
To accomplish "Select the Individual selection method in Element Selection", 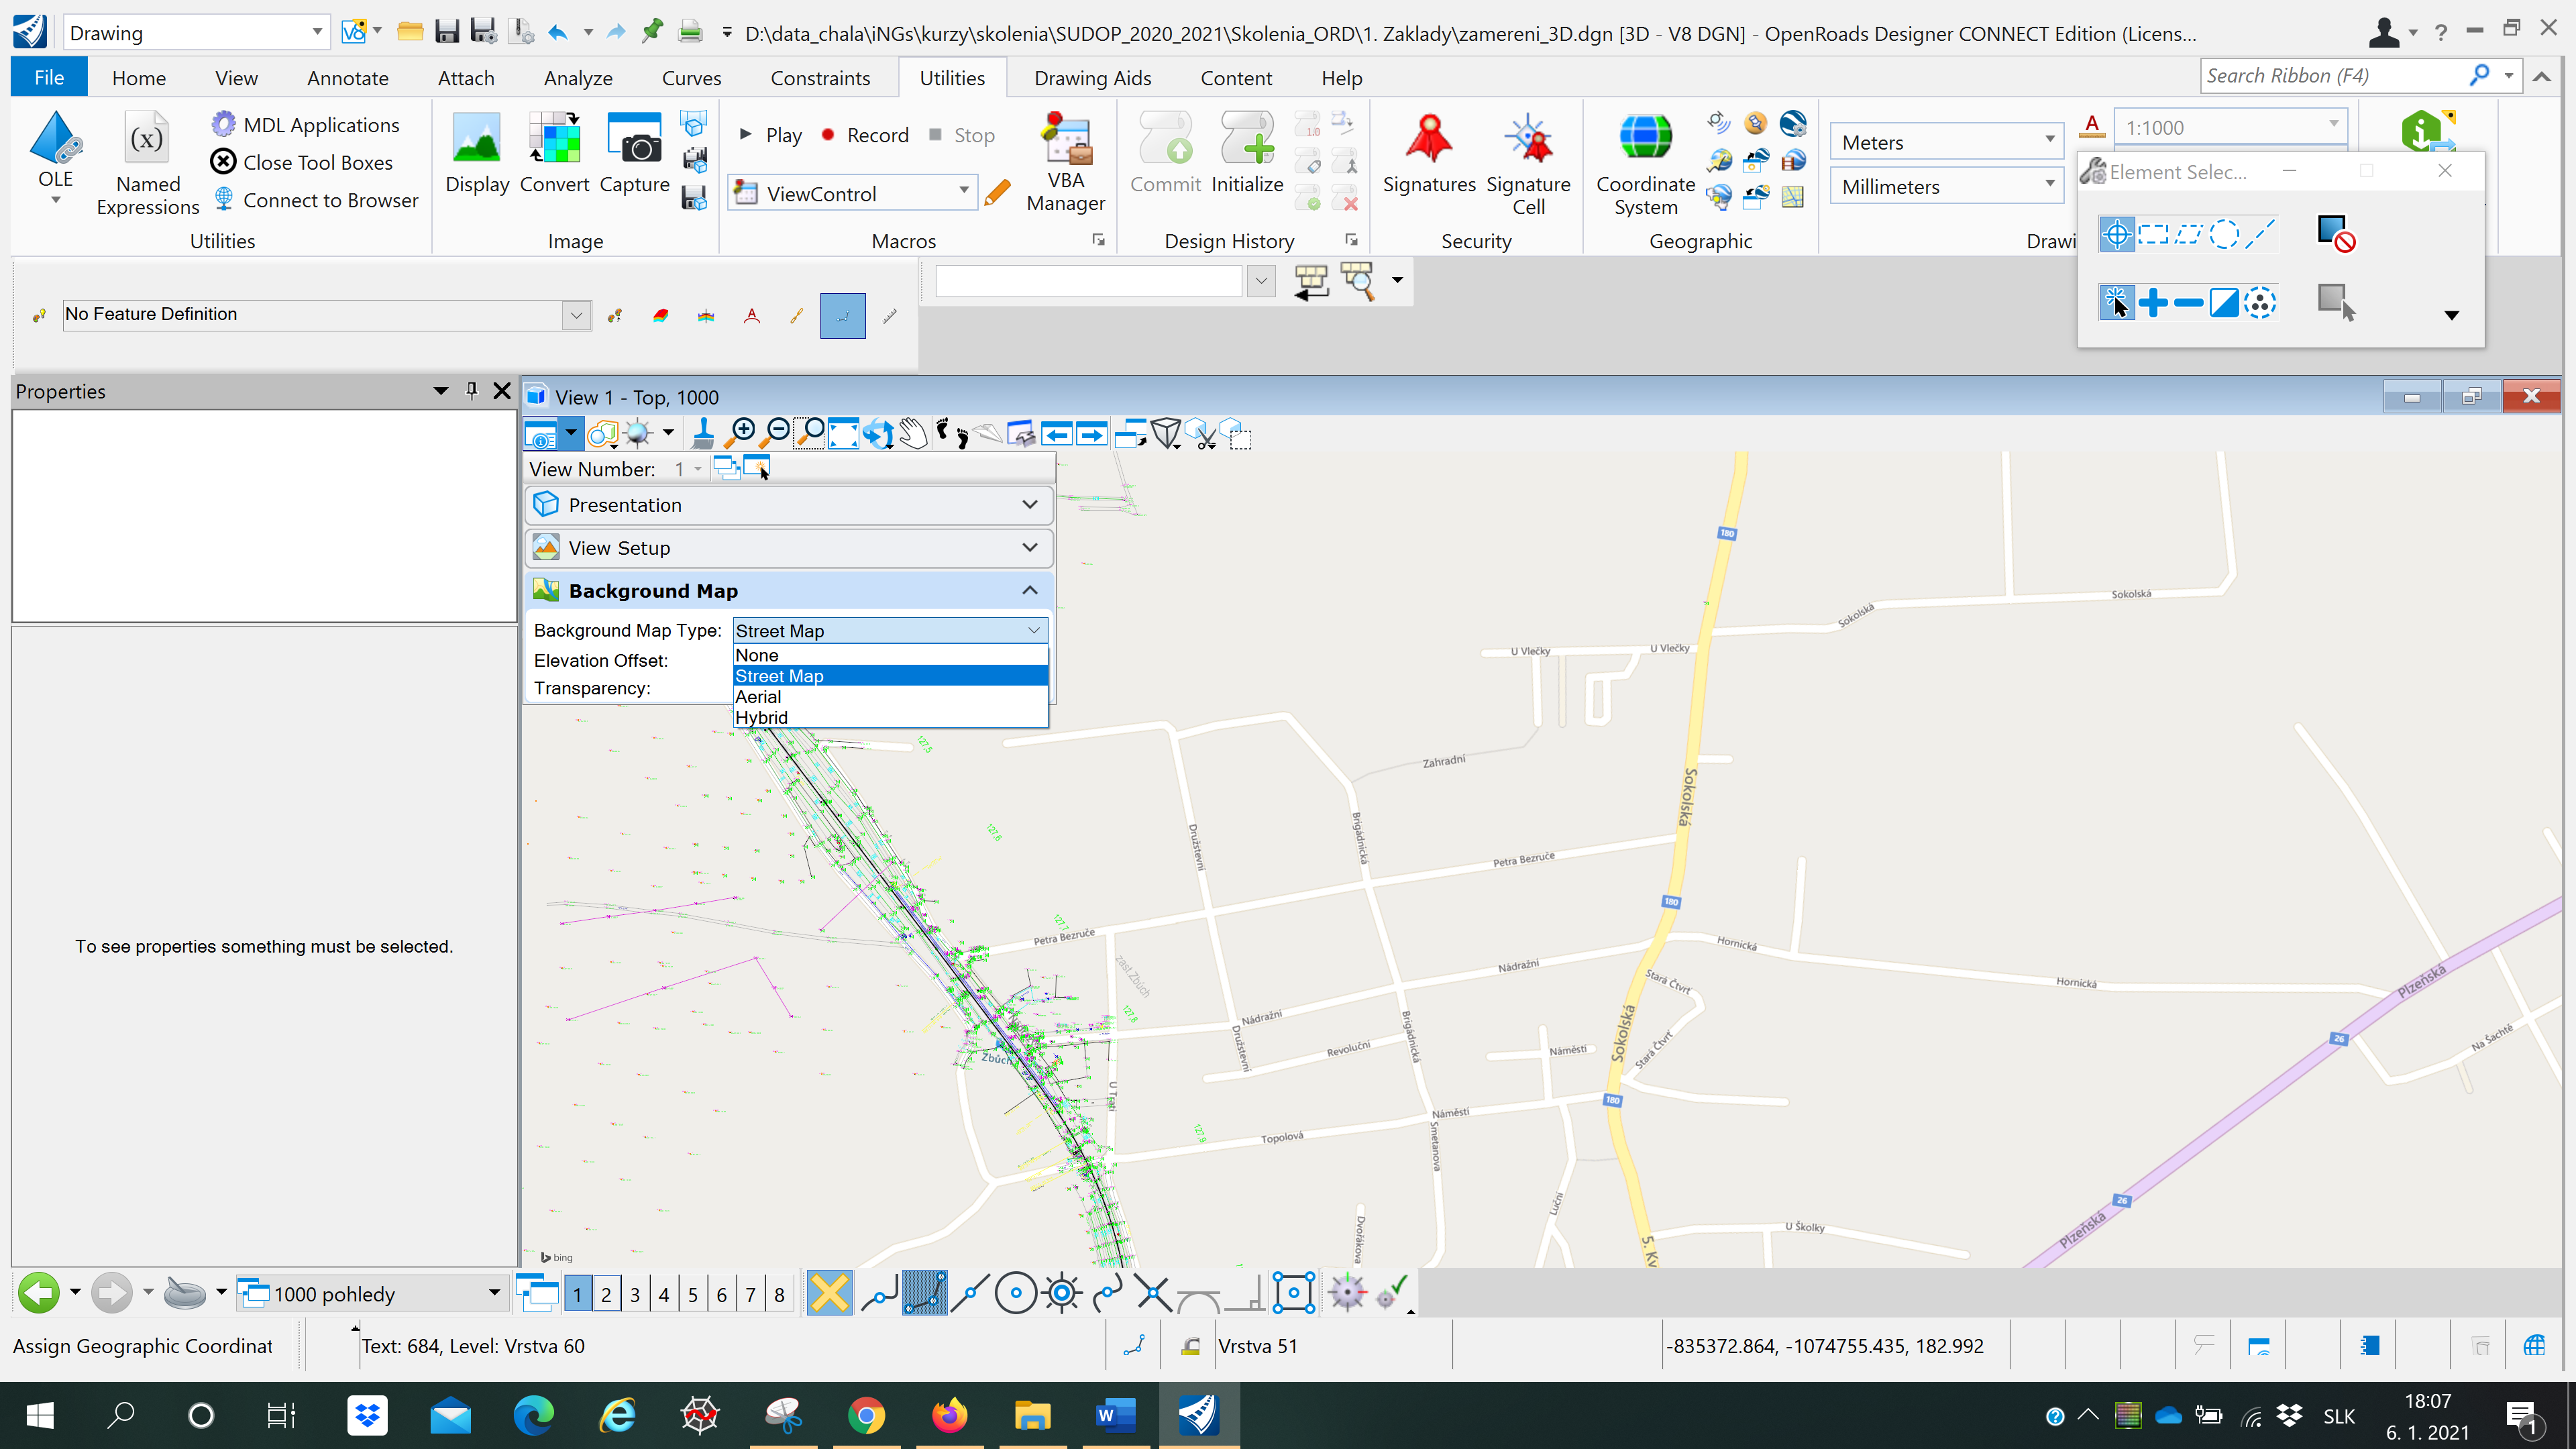I will 2116,235.
